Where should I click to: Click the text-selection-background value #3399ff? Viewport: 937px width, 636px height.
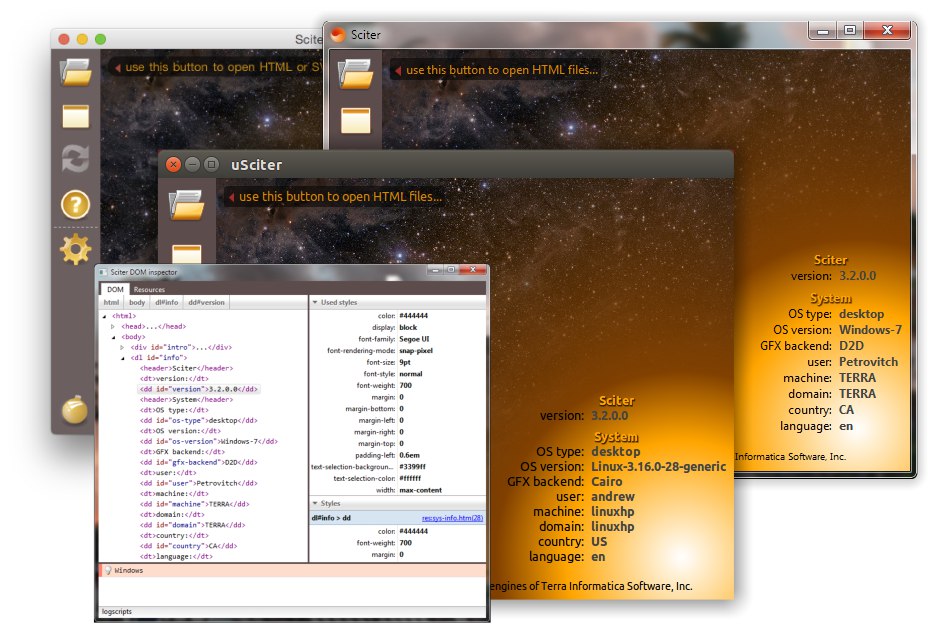pyautogui.click(x=412, y=467)
